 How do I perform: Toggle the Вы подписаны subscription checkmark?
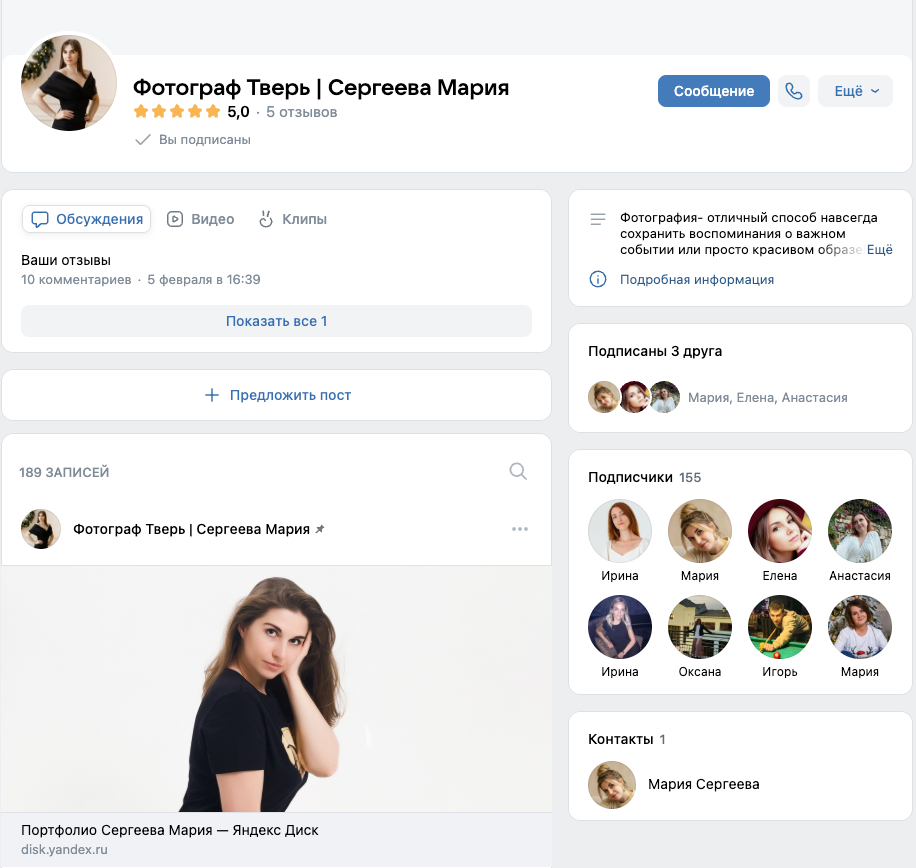pos(143,140)
